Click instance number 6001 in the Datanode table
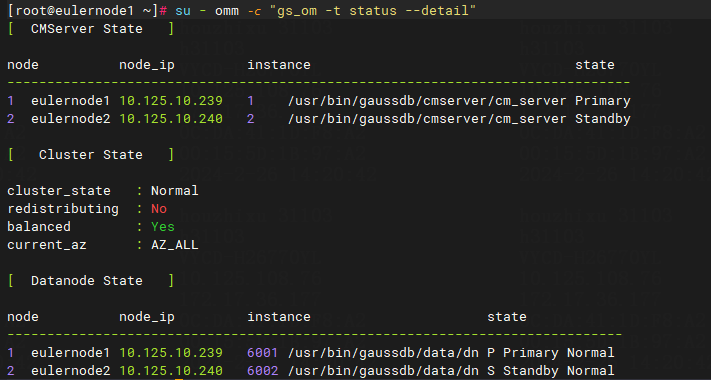The width and height of the screenshot is (711, 380). coord(263,353)
